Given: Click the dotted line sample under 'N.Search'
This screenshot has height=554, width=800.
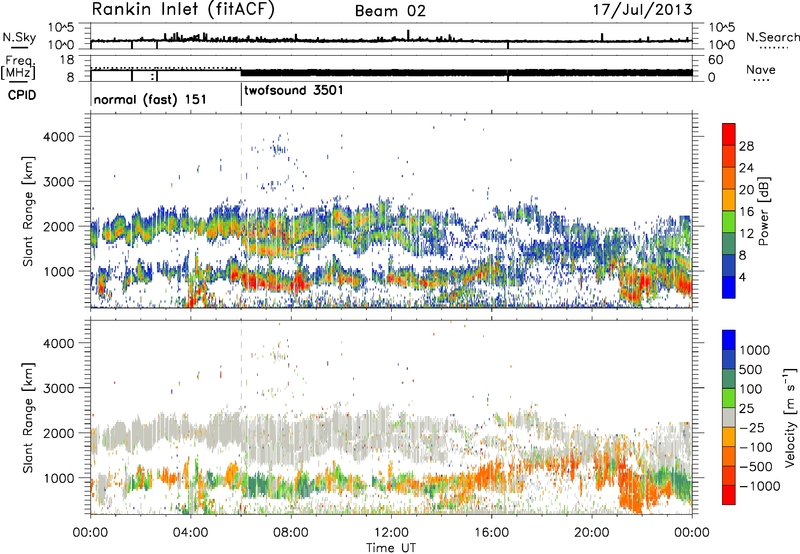Looking at the screenshot, I should coord(774,48).
